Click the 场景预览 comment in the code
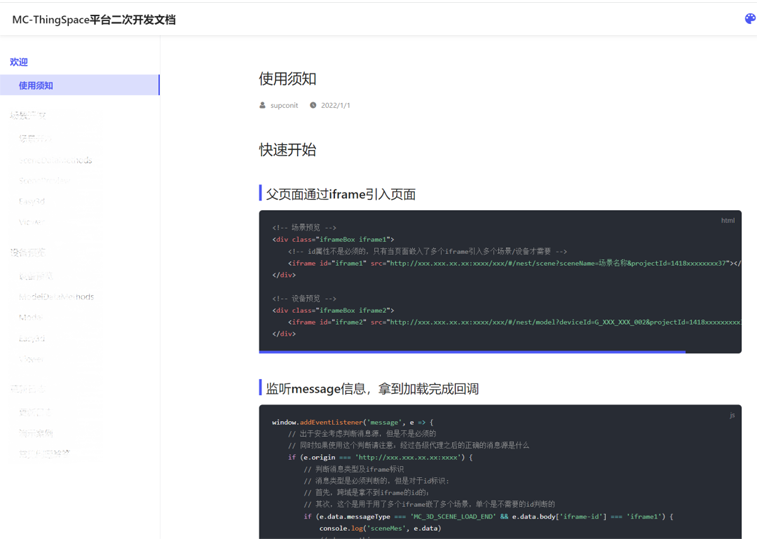 coord(304,227)
